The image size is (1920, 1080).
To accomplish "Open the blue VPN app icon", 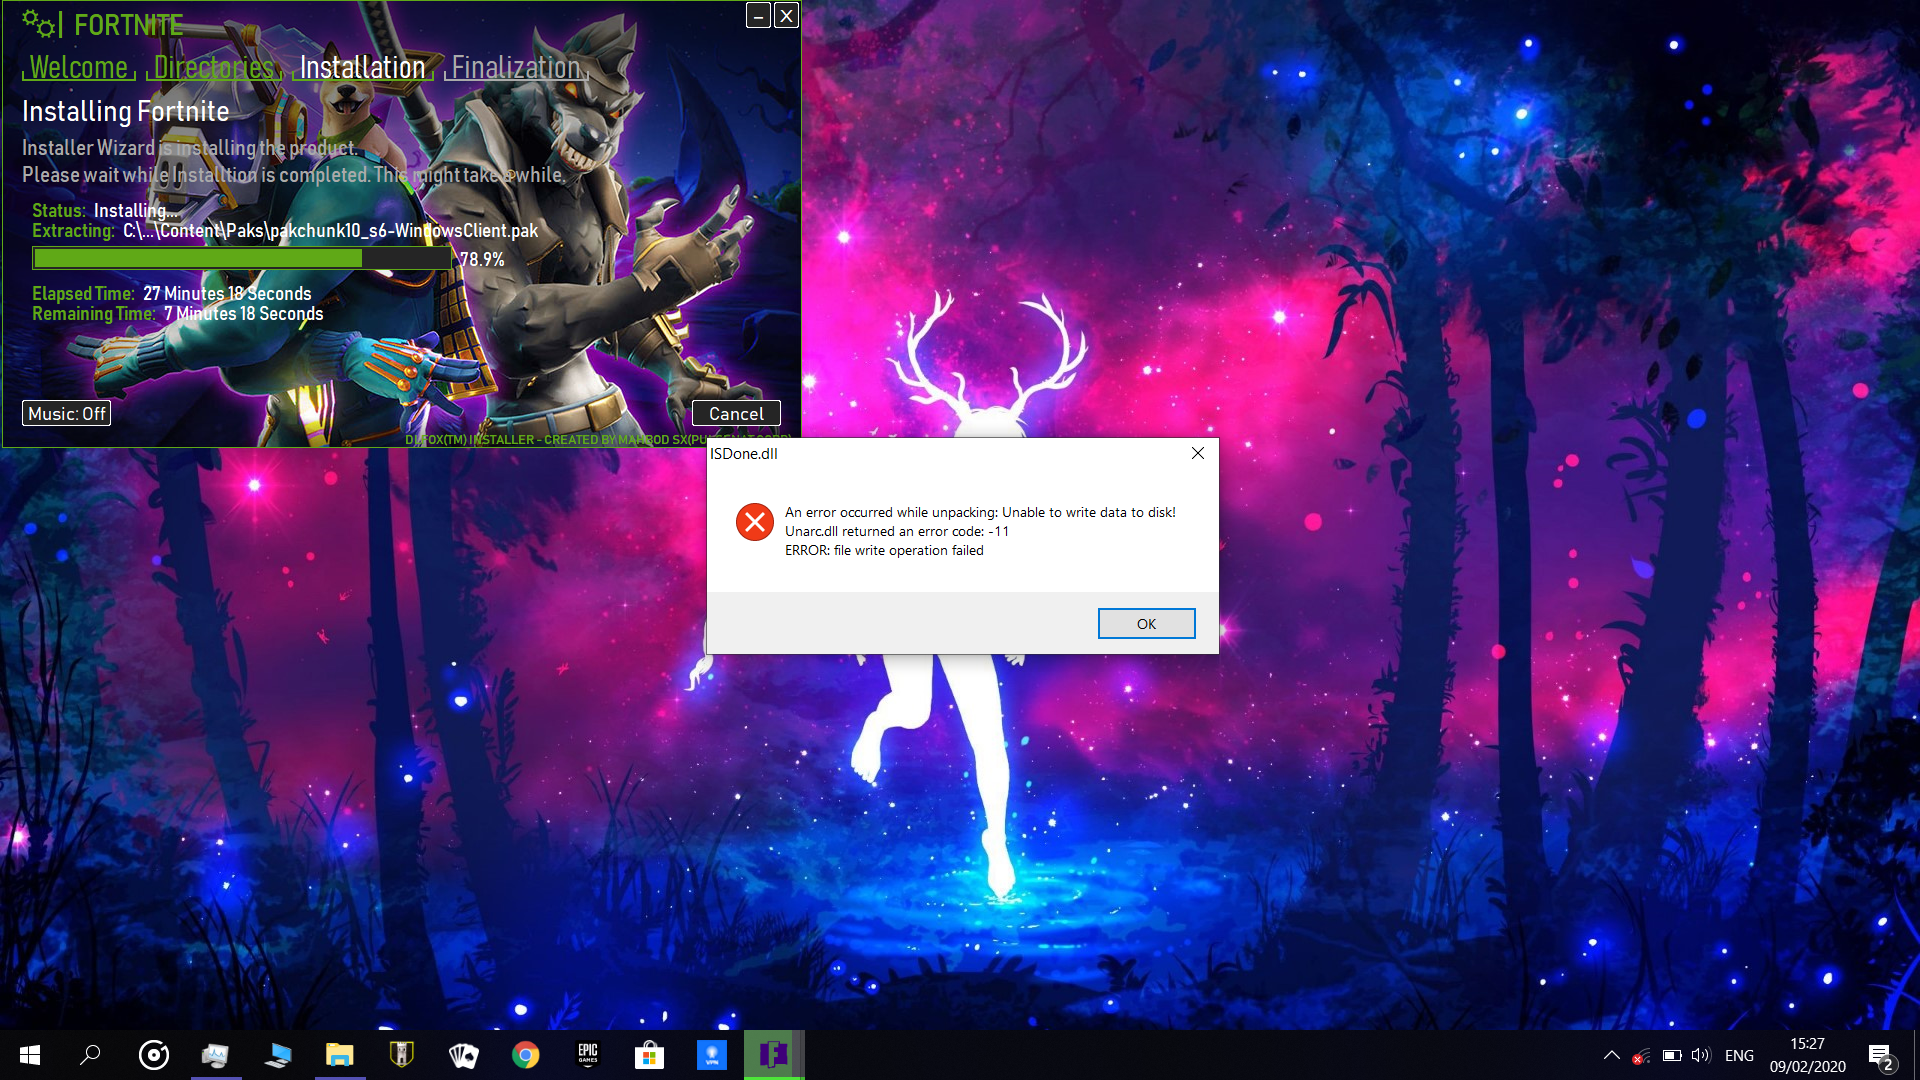I will tap(712, 1055).
